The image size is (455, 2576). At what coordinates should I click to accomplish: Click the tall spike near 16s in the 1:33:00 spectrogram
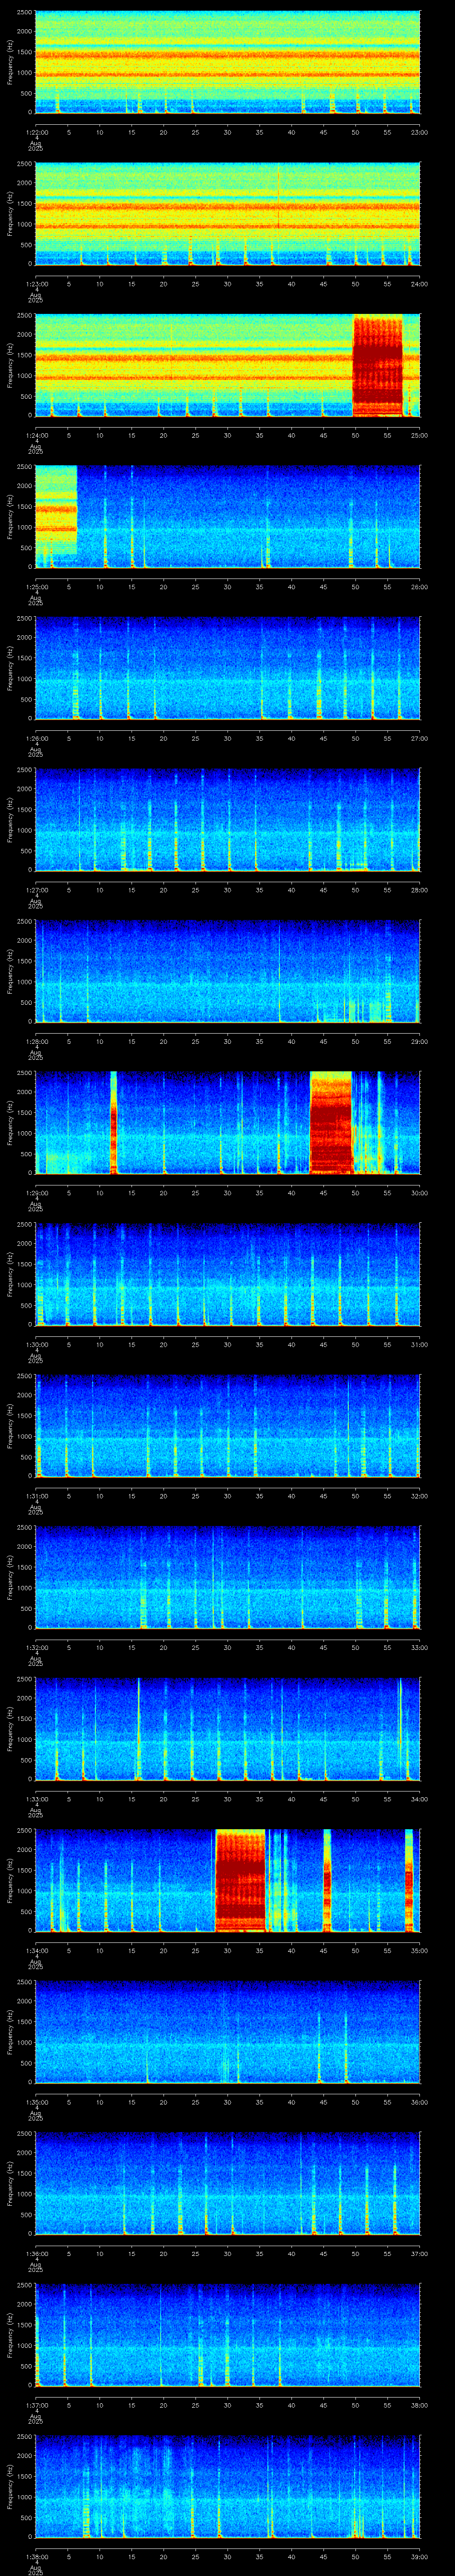138,1728
